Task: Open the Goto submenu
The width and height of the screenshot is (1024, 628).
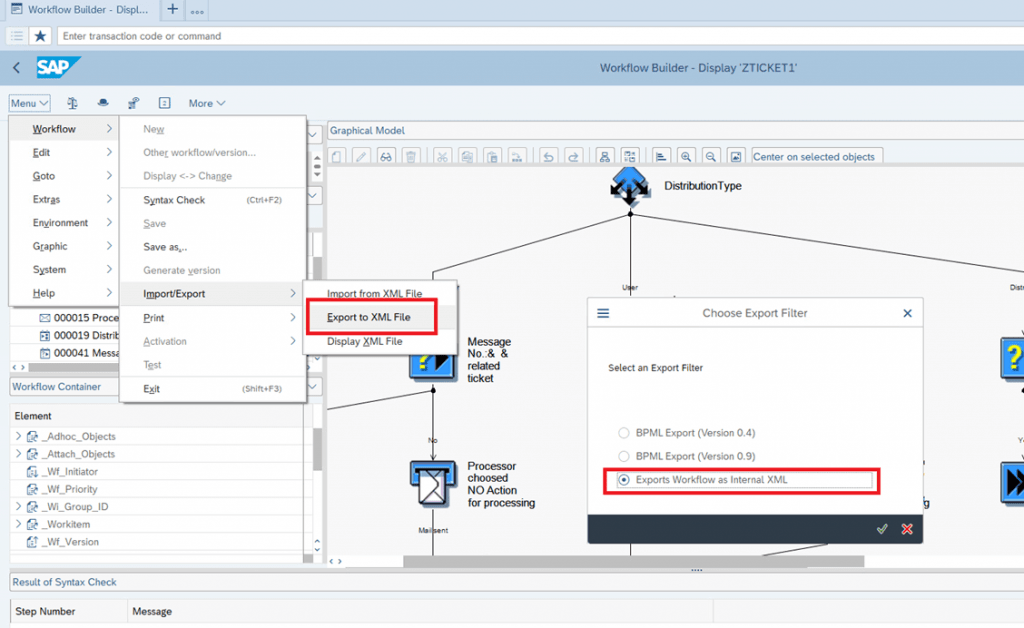Action: pyautogui.click(x=64, y=176)
